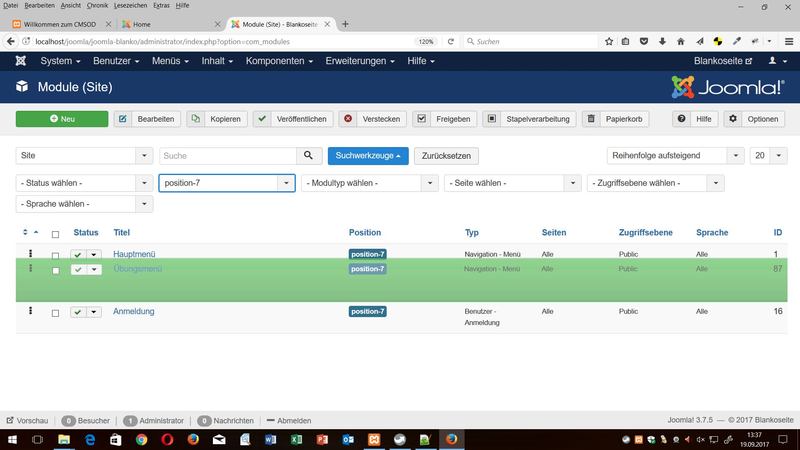The width and height of the screenshot is (800, 450).
Task: Open the Windows Task View icon
Action: [x=37, y=439]
